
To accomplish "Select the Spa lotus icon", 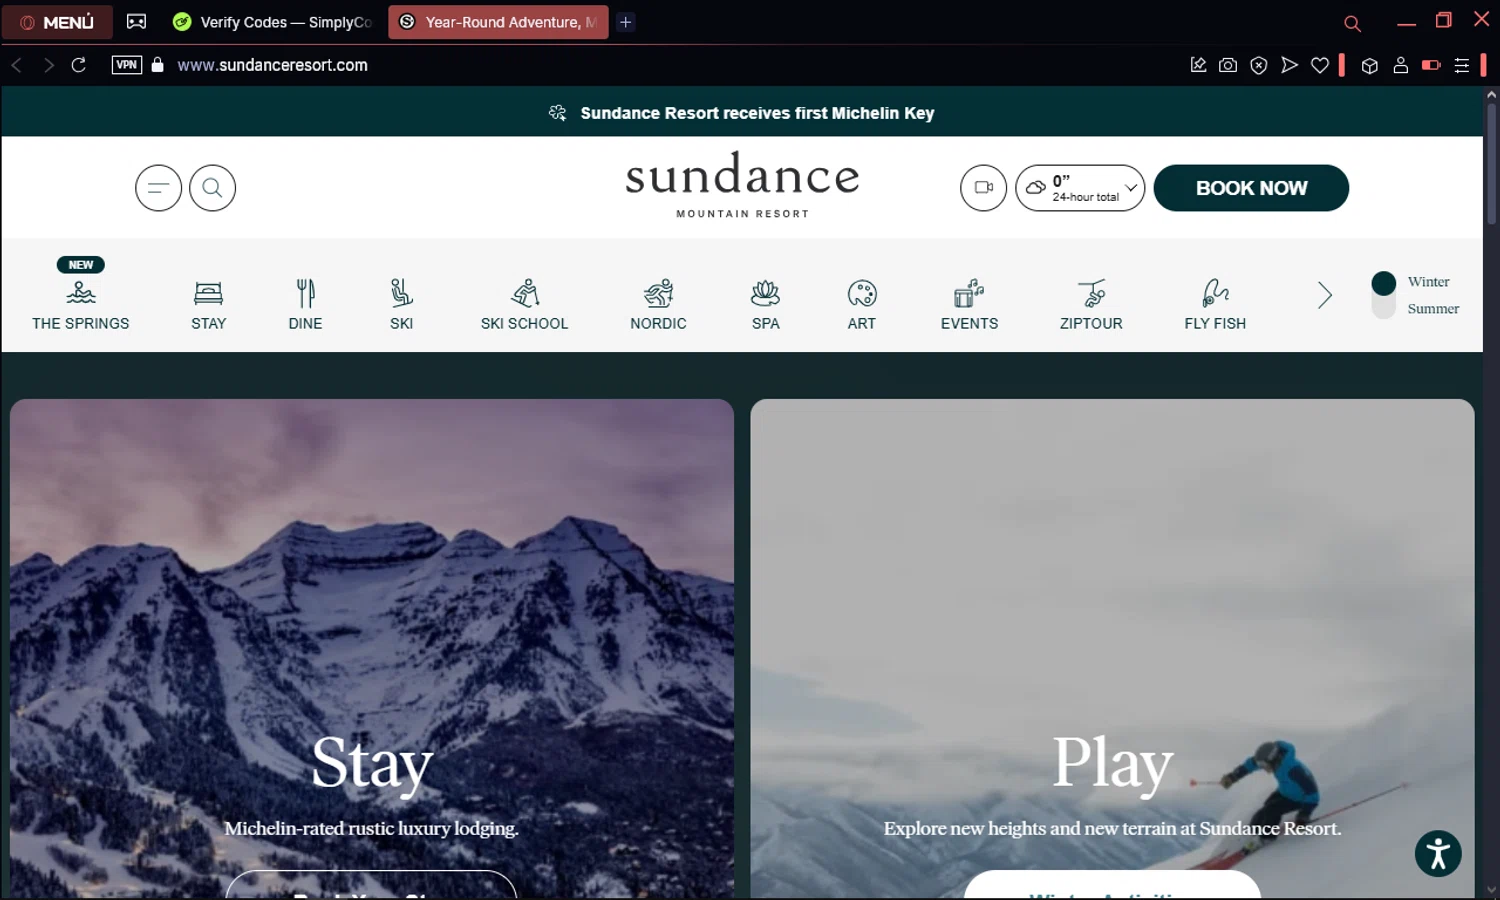I will click(x=766, y=293).
